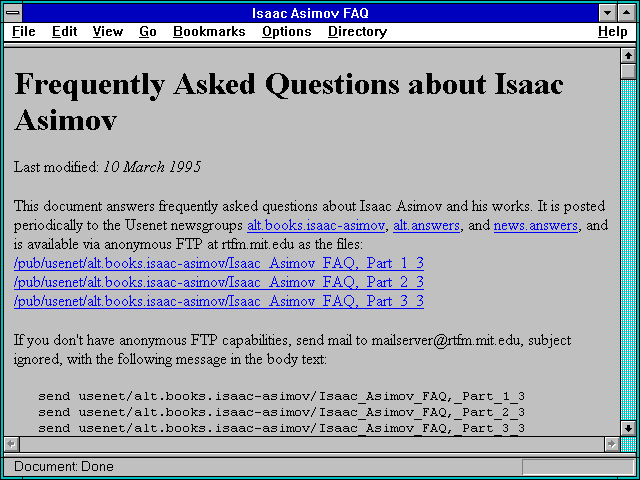This screenshot has height=480, width=640.
Task: Click the 'Isaac Asimov FAQ' title bar
Action: coord(311,13)
